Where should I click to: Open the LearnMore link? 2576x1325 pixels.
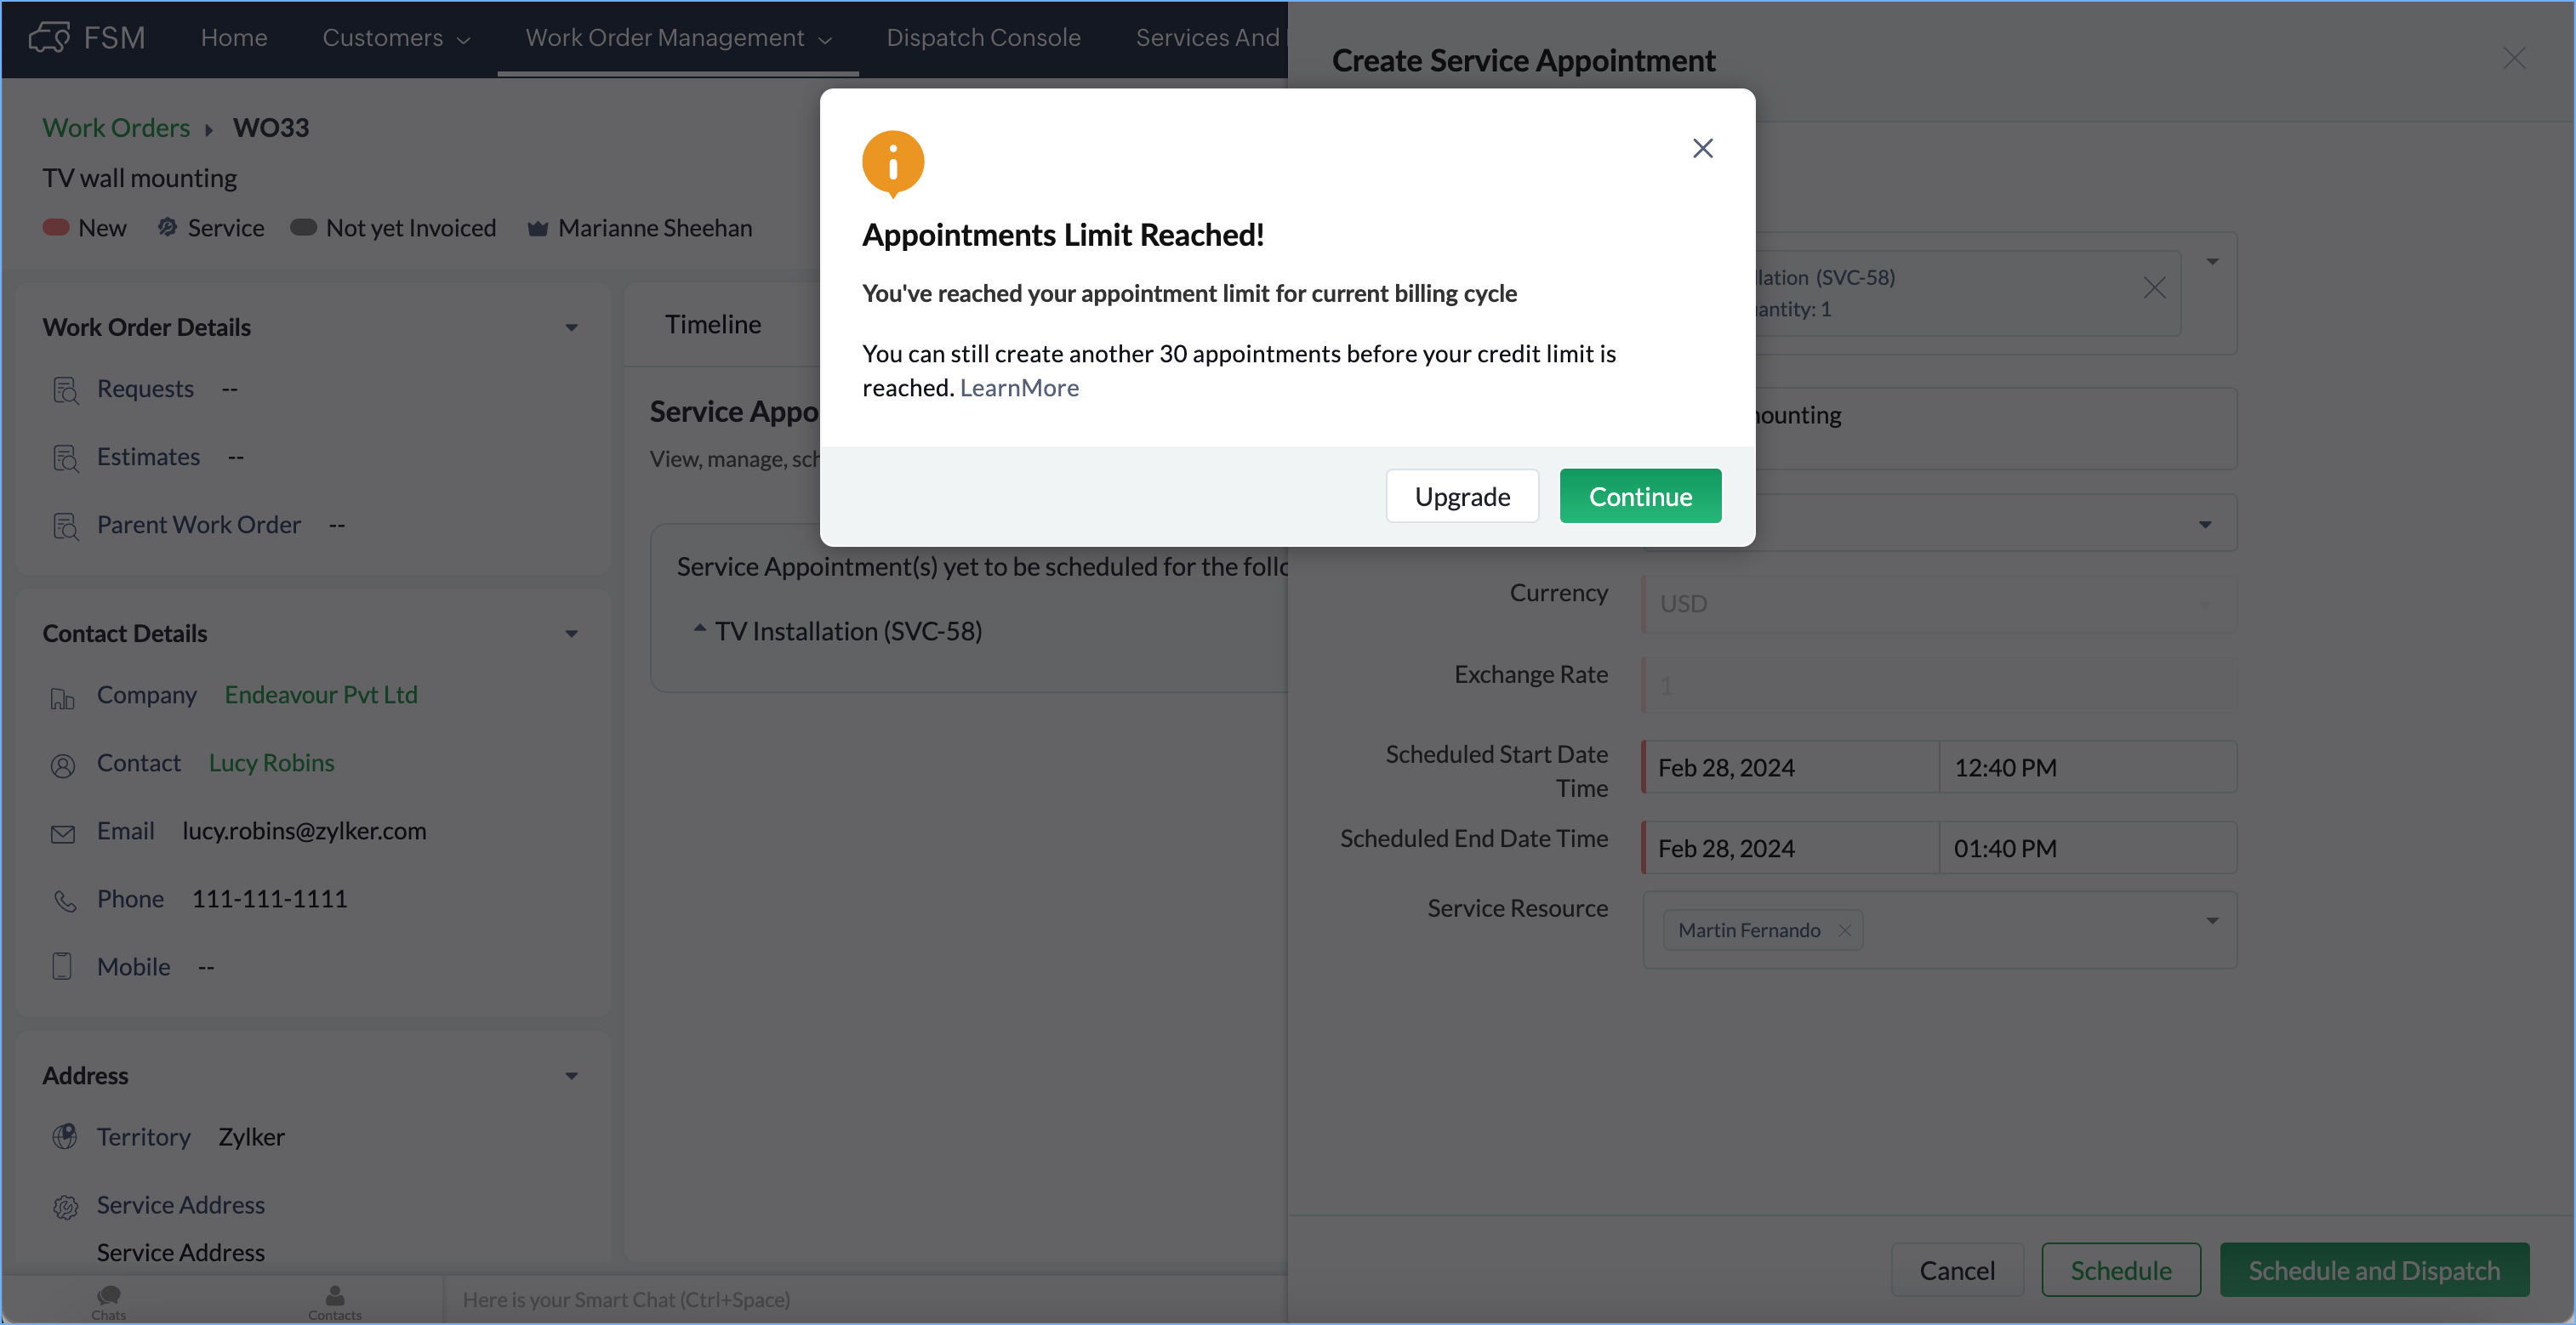[x=1019, y=388]
